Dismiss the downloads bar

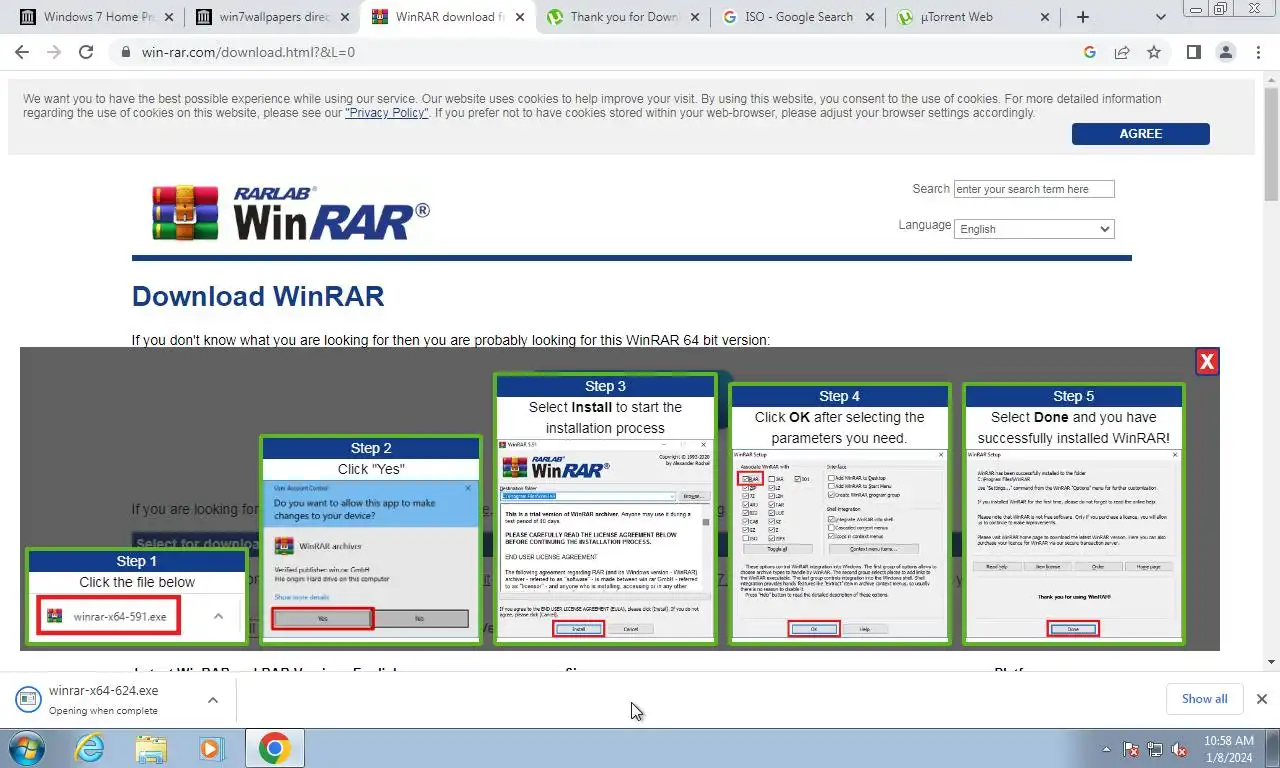(x=1261, y=699)
